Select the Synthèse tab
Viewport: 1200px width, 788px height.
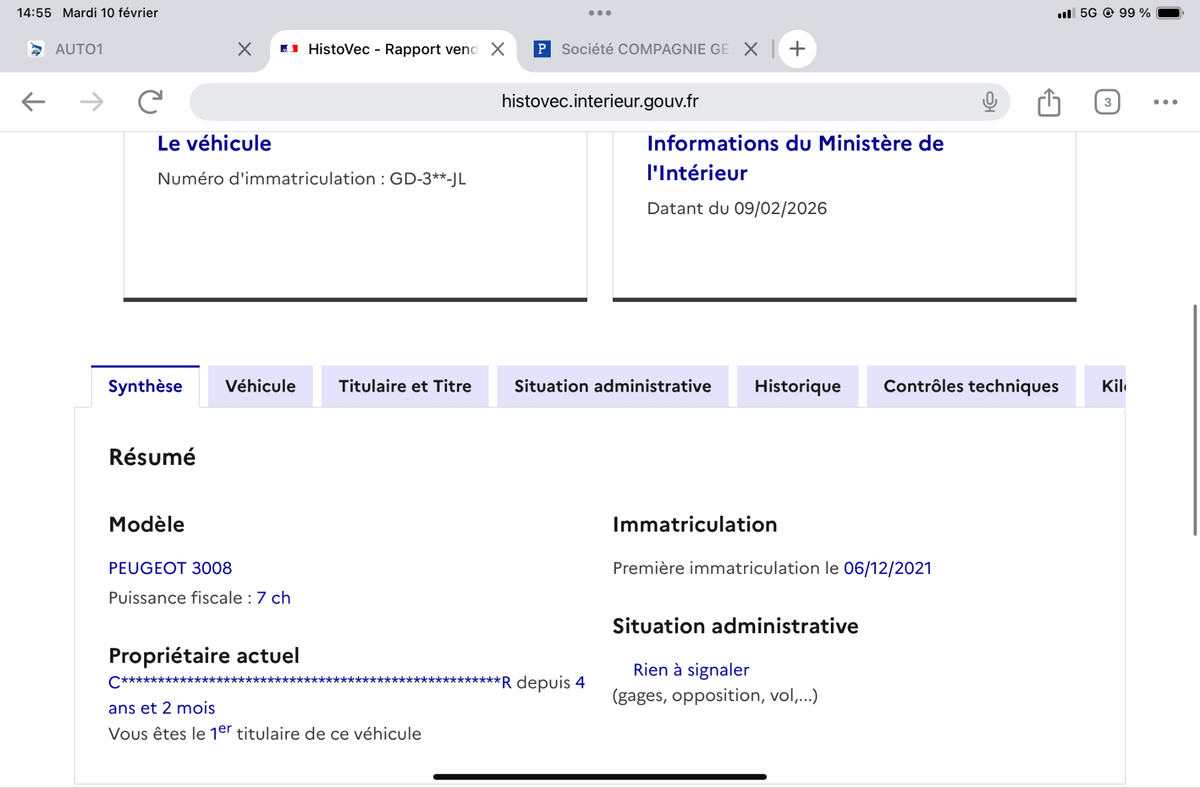pos(145,386)
